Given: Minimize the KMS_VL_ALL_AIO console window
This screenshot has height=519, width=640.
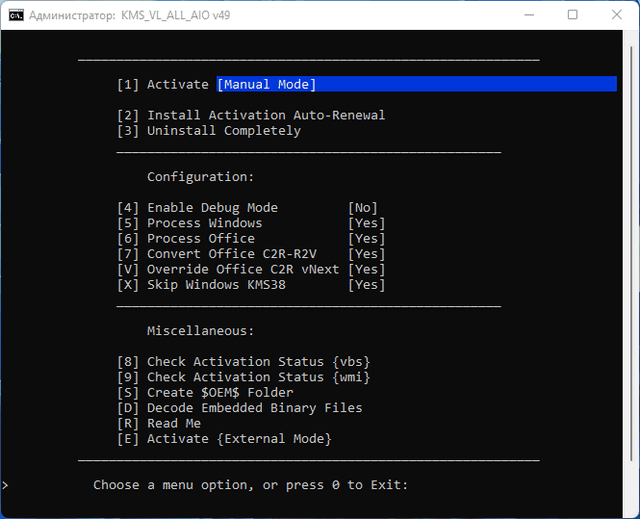Looking at the screenshot, I should point(525,15).
